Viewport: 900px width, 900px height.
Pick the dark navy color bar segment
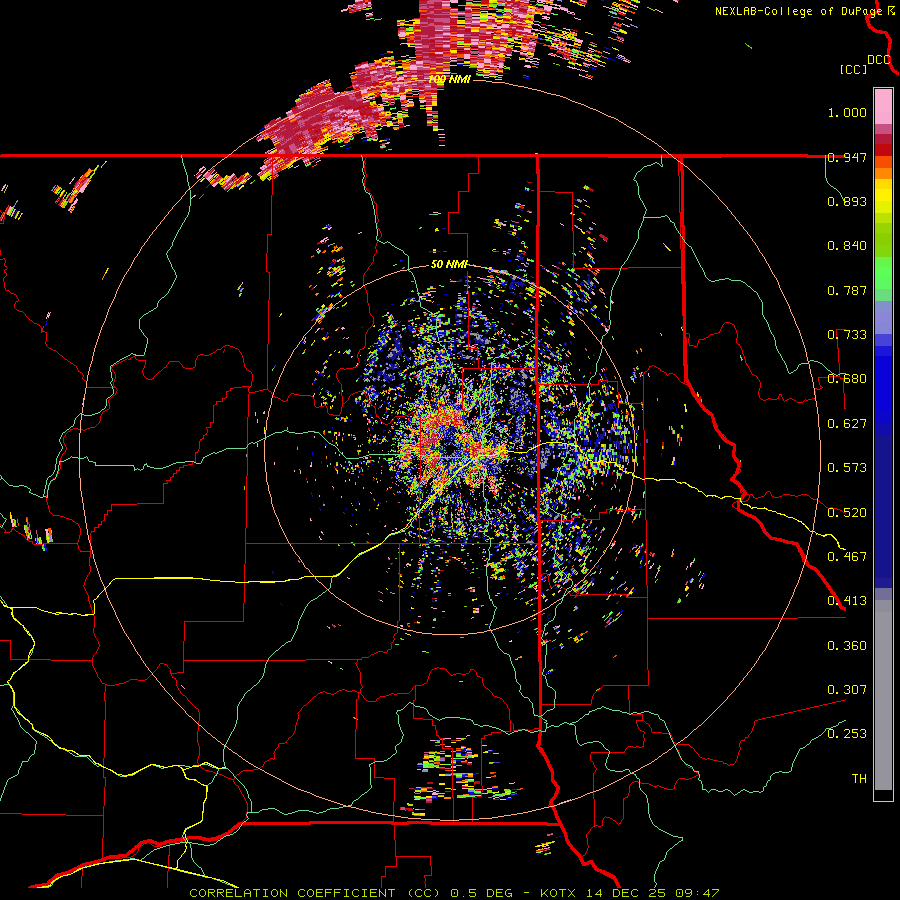click(x=883, y=511)
